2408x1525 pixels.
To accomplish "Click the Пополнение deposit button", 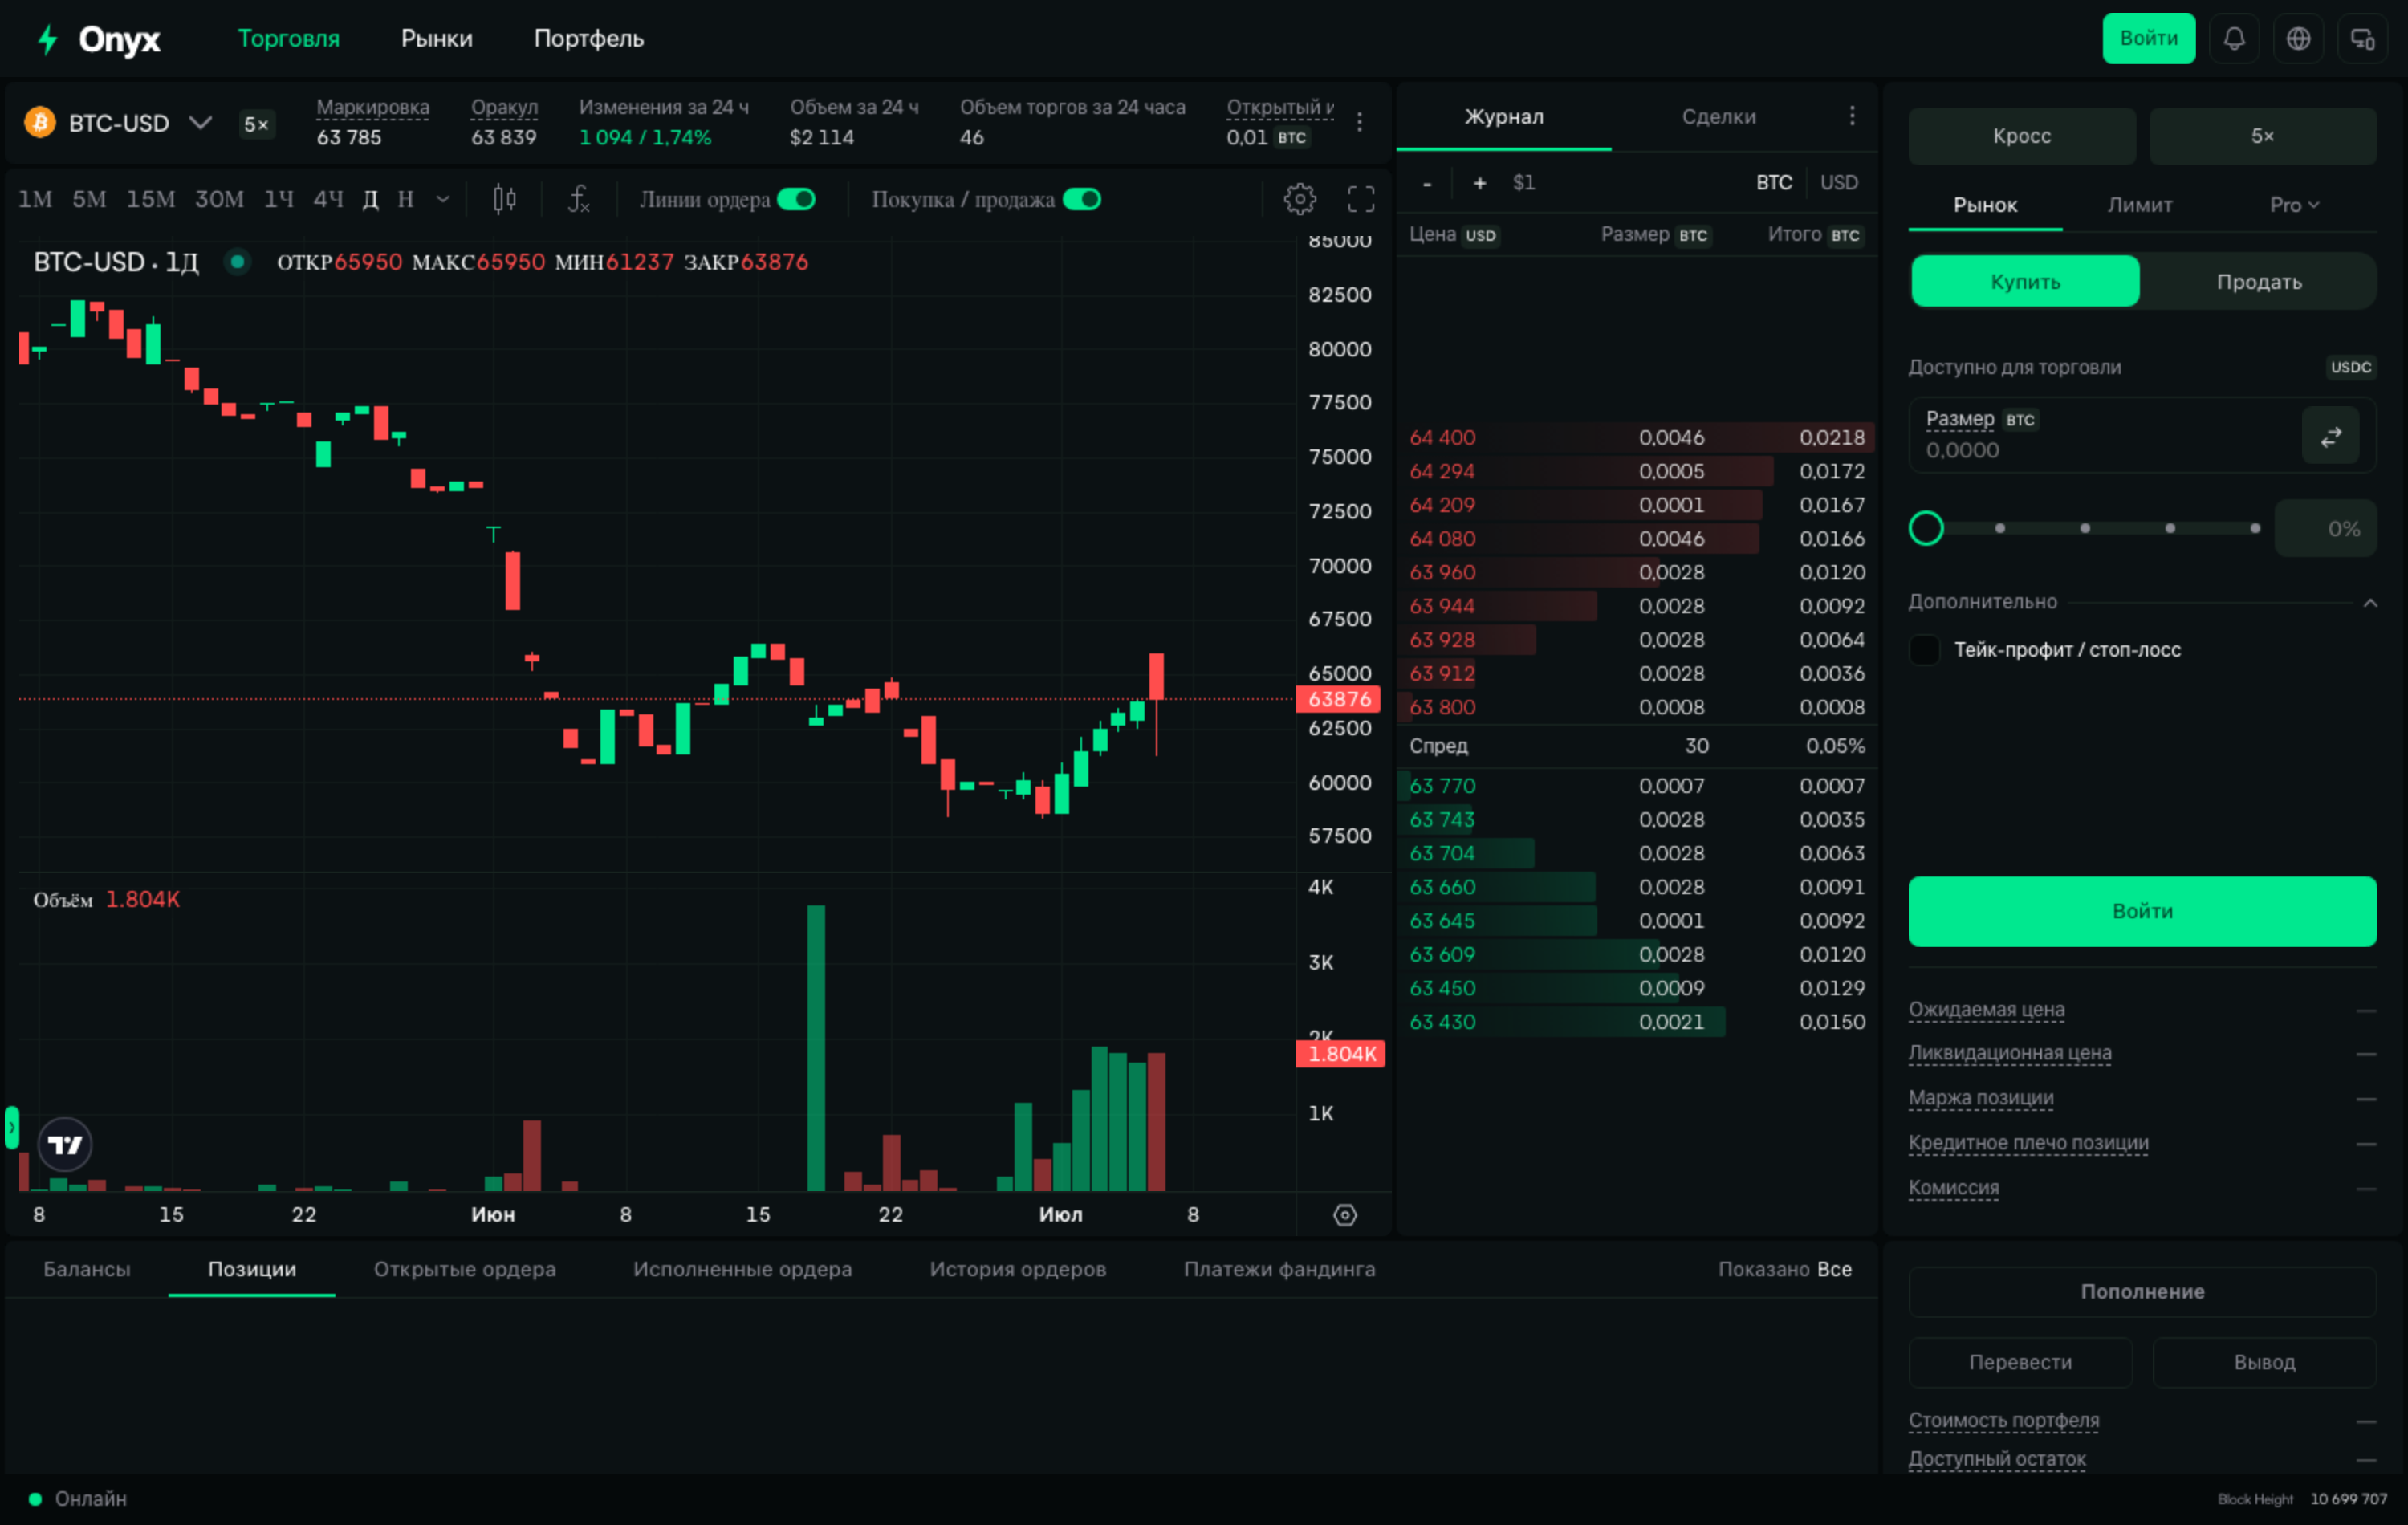I will [2142, 1292].
